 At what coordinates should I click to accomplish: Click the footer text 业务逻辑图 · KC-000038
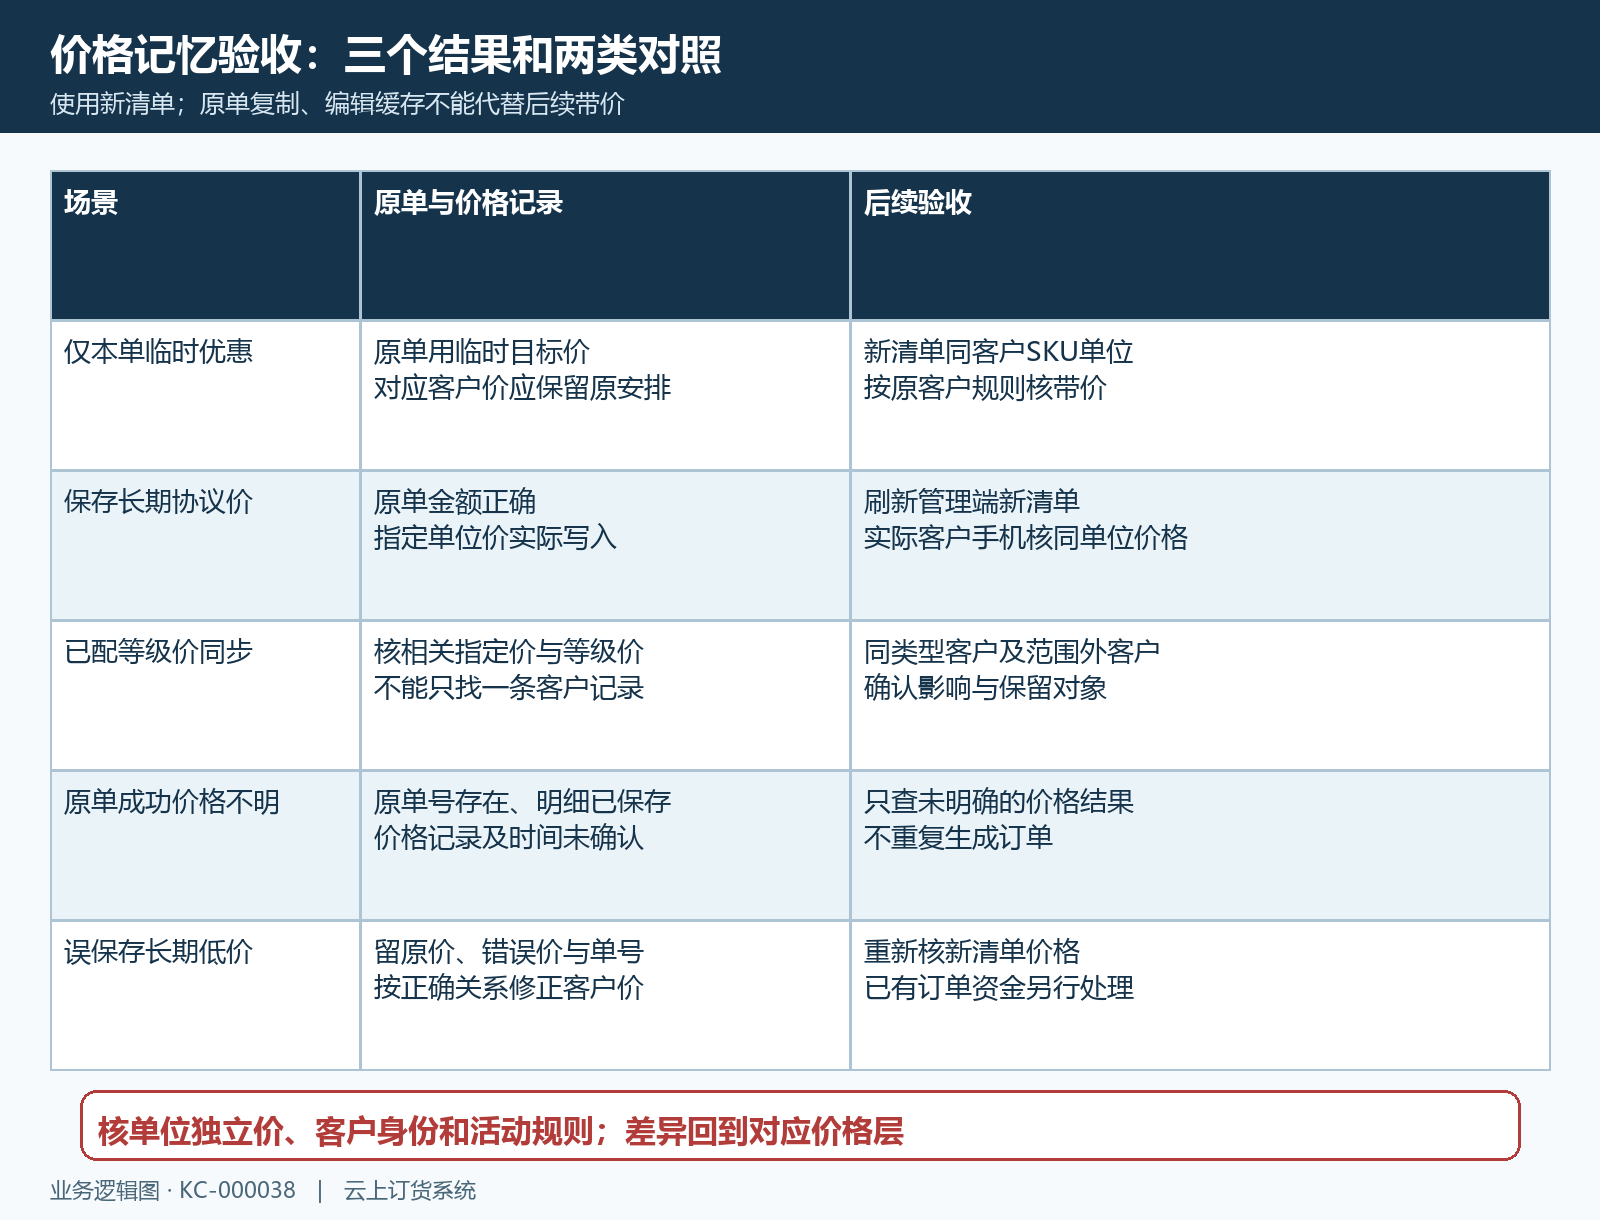point(173,1191)
